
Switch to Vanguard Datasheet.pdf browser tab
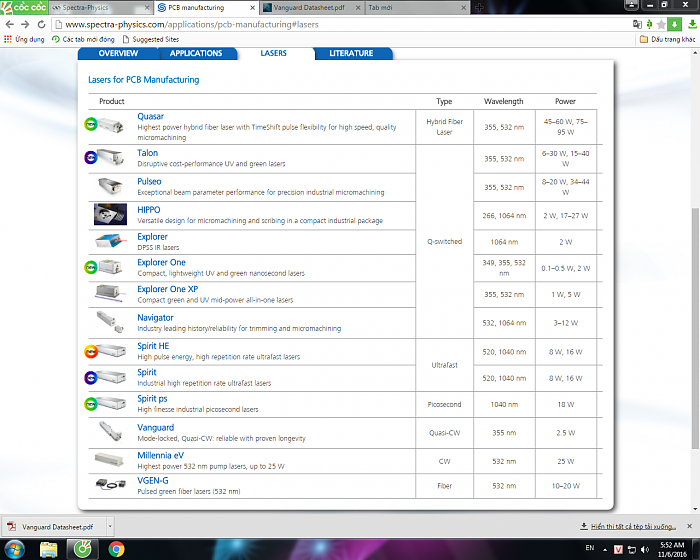(312, 8)
